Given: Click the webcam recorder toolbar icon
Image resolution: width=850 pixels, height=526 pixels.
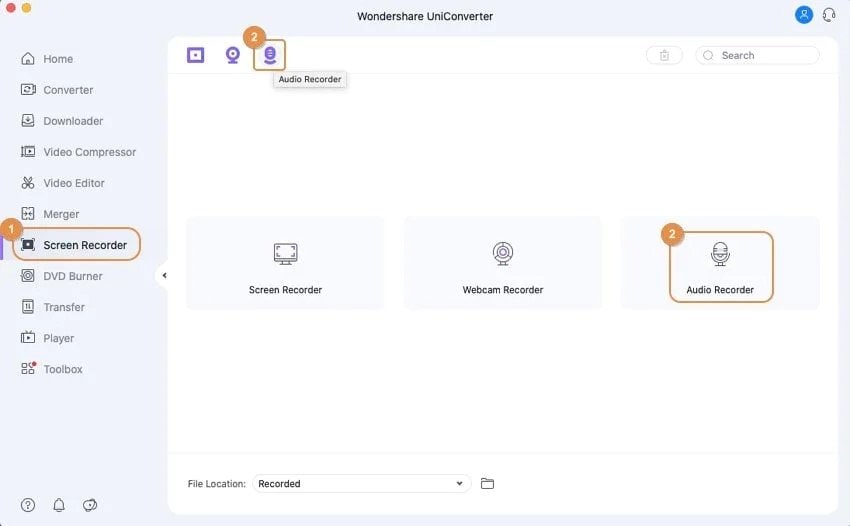Looking at the screenshot, I should 233,55.
